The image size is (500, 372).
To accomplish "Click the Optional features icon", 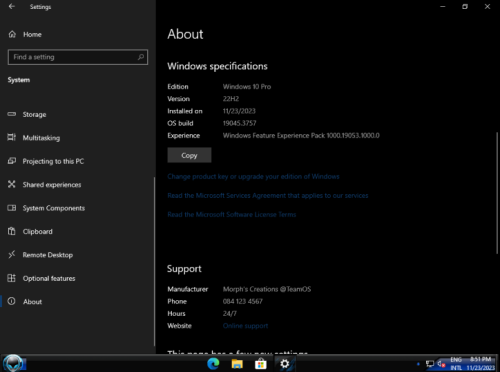I will (x=12, y=278).
